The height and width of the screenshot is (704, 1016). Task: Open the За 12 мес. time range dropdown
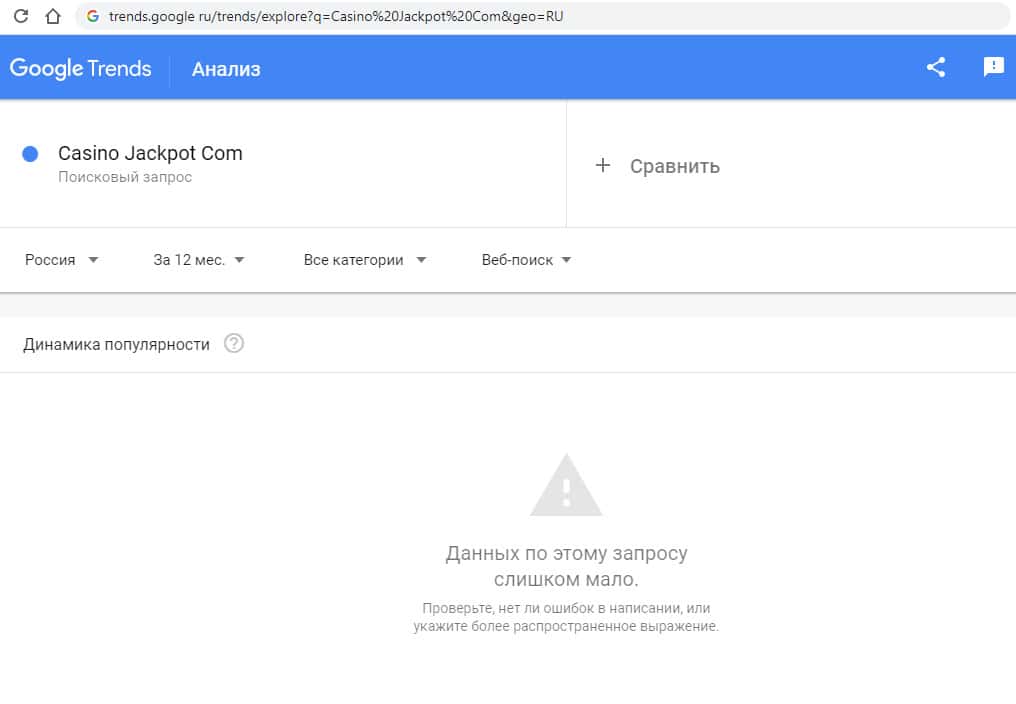199,260
